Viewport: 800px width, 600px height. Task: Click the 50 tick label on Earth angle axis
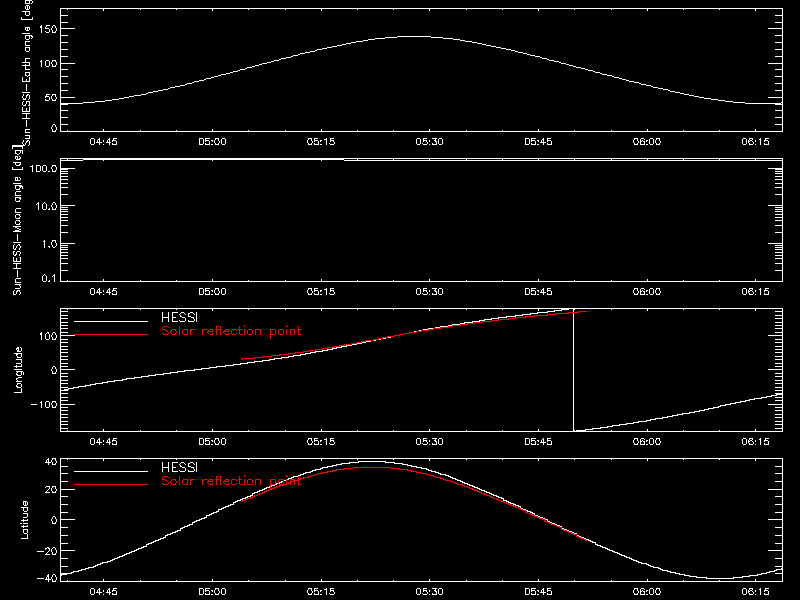pos(51,97)
